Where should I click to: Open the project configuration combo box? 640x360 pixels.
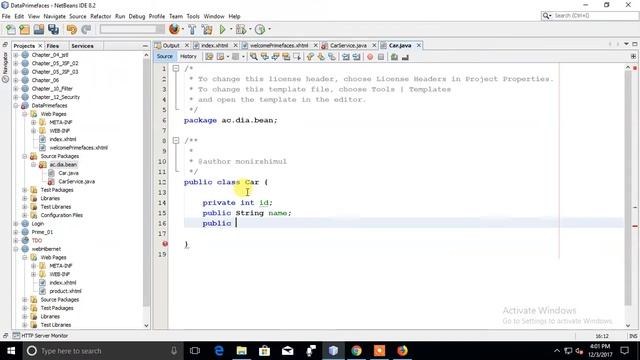coord(132,29)
